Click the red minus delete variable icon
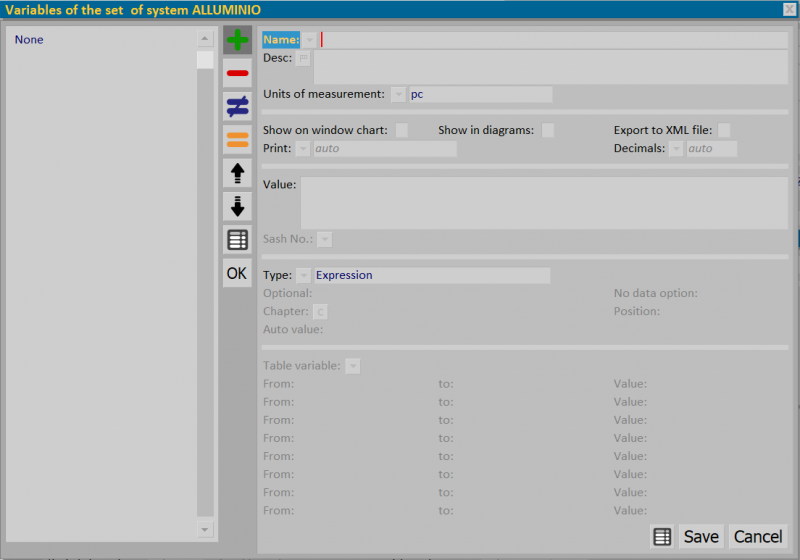Viewport: 800px width, 560px height. tap(237, 73)
